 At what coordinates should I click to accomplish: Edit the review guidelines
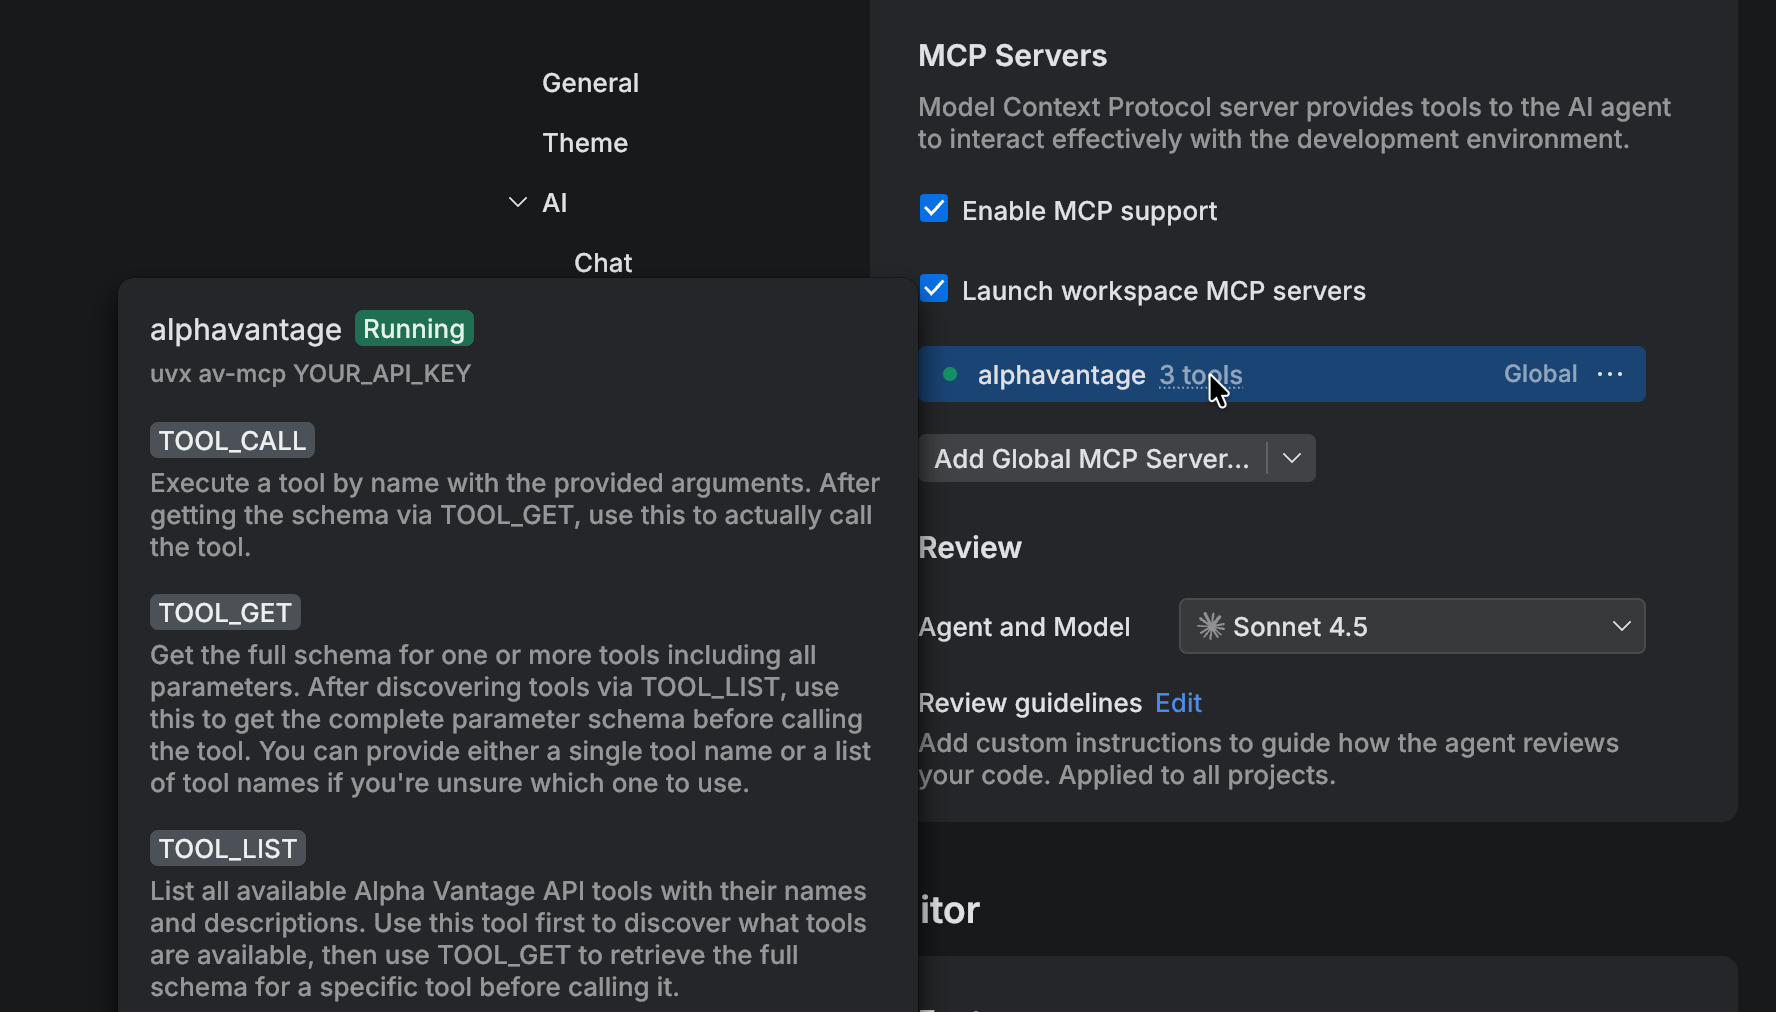pos(1178,703)
